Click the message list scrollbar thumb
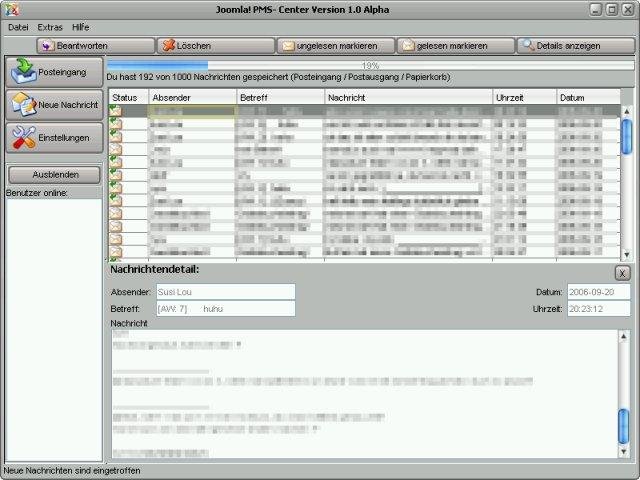The height and width of the screenshot is (480, 640). coord(627,136)
